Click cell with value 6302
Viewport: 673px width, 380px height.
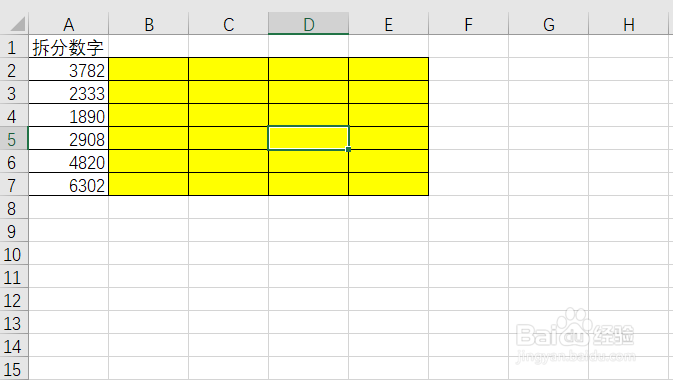click(x=69, y=184)
